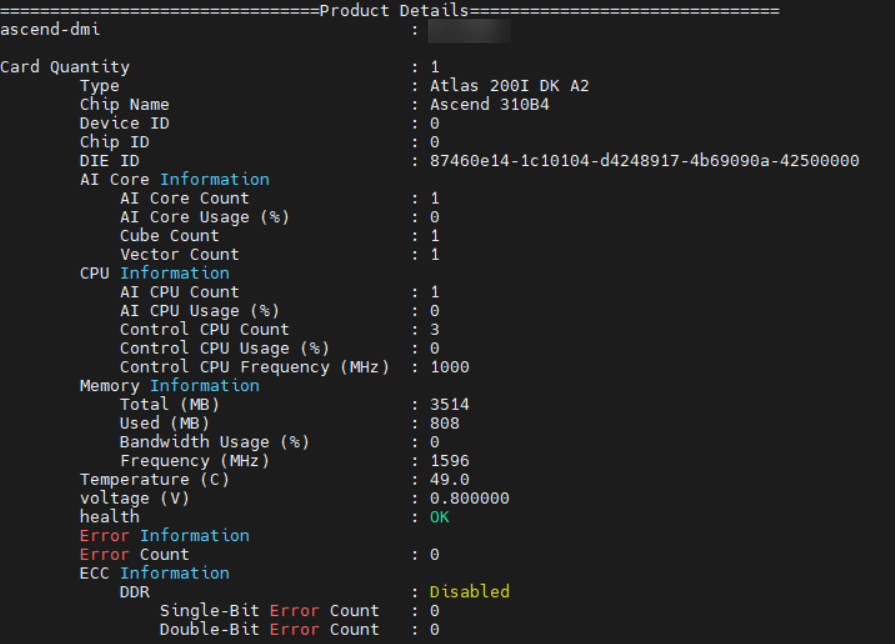Click the "CPU Information" heading
Viewport: 895px width, 644px height.
click(x=155, y=273)
